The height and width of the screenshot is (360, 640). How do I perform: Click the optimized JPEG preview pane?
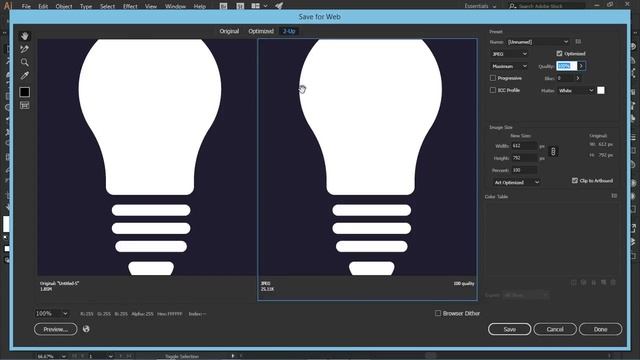367,157
